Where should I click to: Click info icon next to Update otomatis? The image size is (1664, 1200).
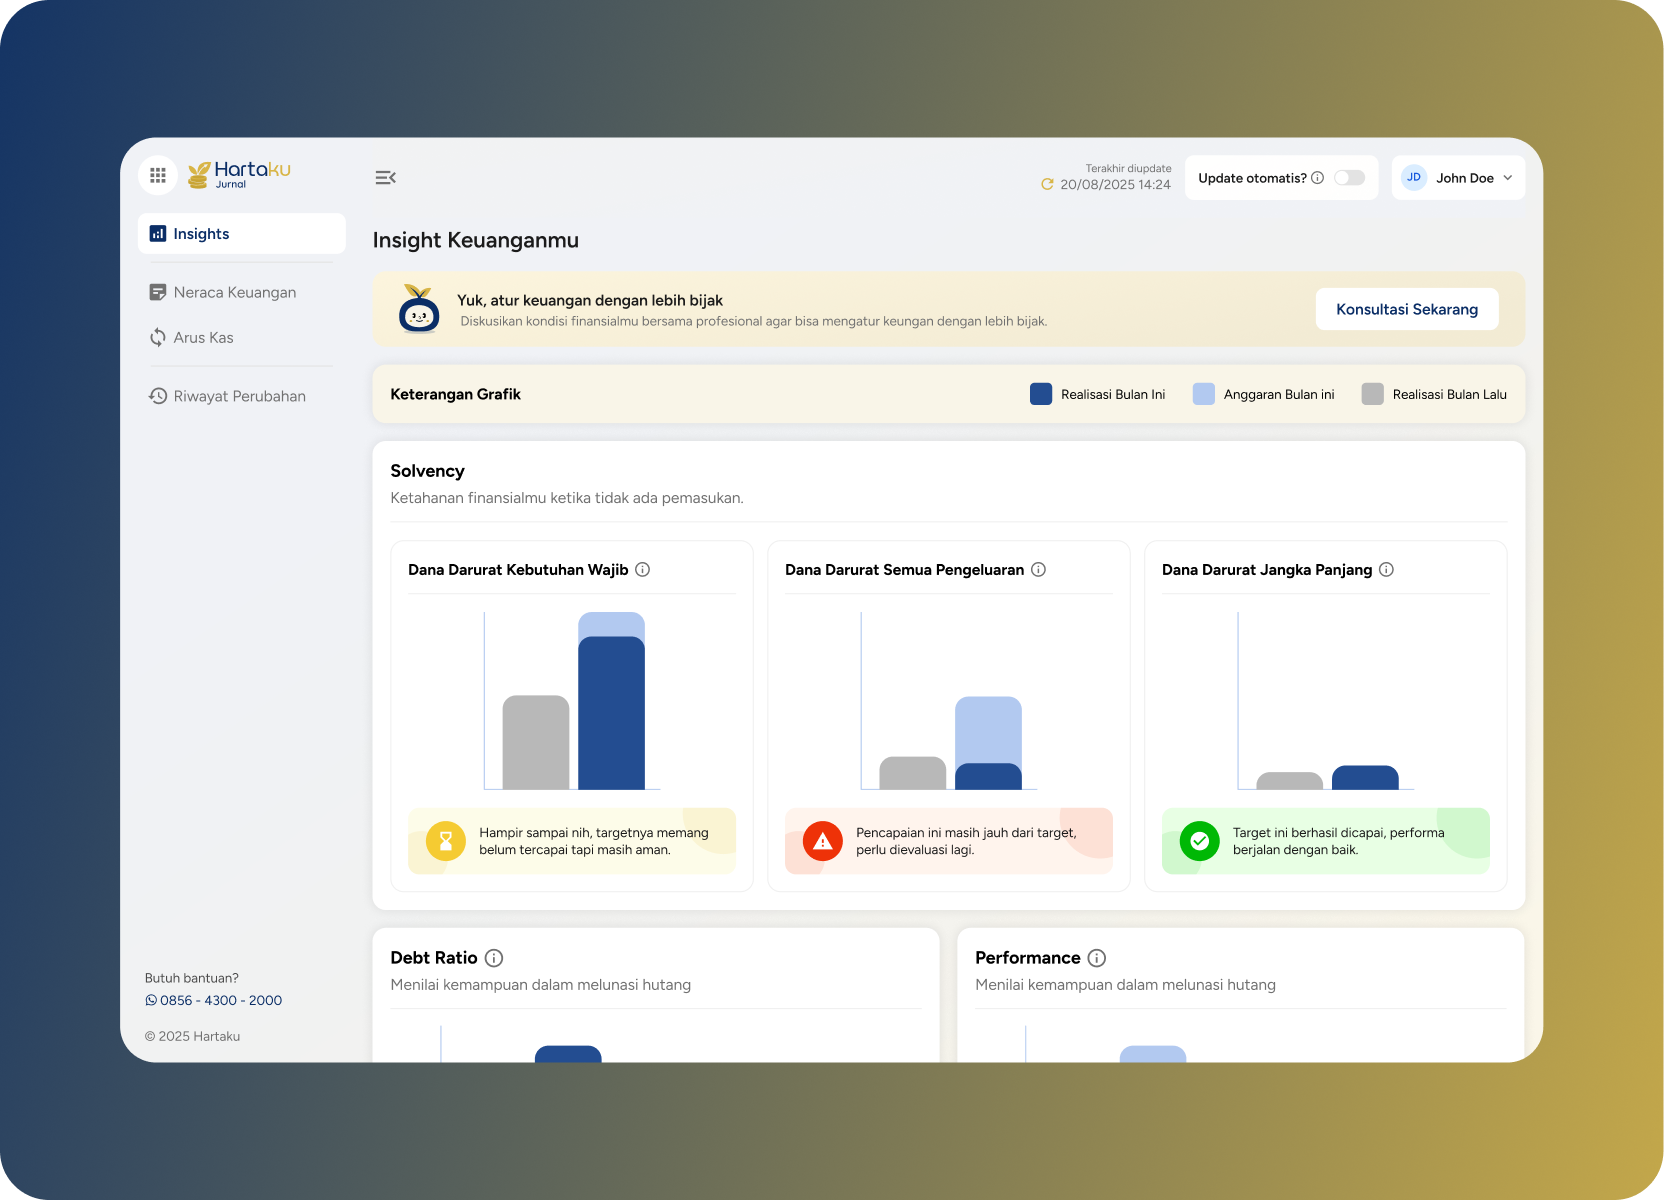coord(1317,178)
